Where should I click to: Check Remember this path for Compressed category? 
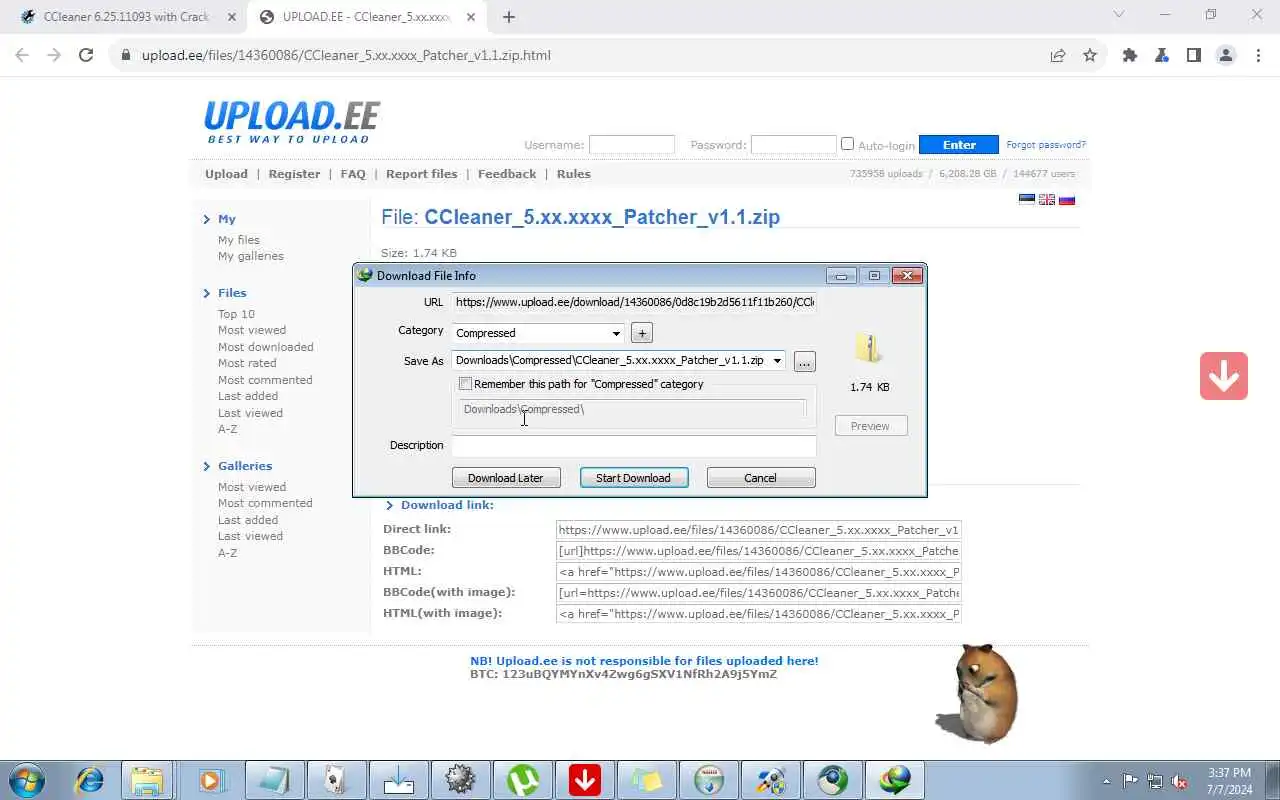[465, 384]
